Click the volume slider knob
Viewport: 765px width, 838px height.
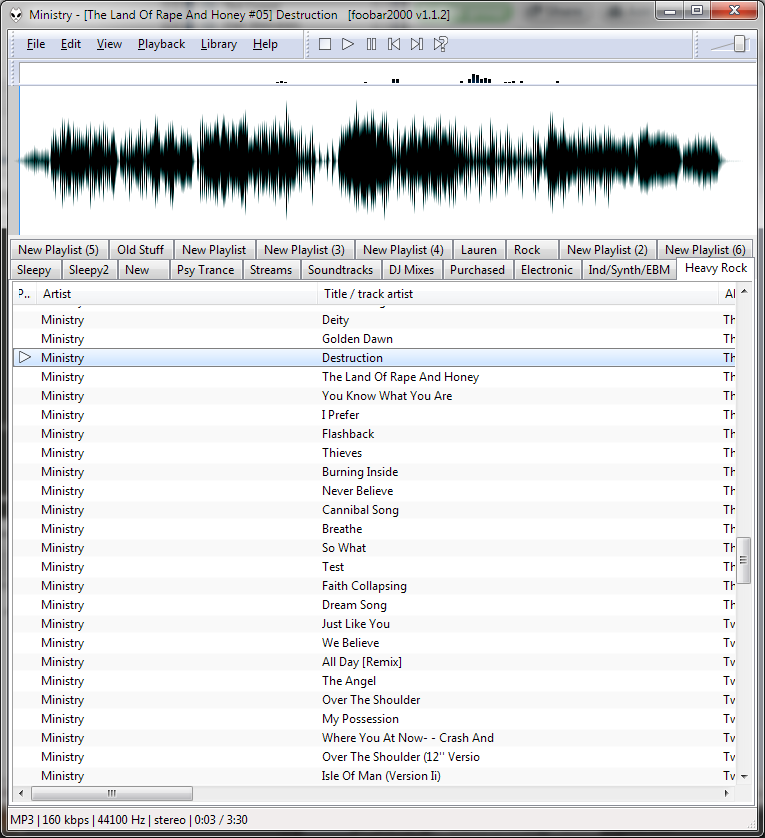coord(739,44)
